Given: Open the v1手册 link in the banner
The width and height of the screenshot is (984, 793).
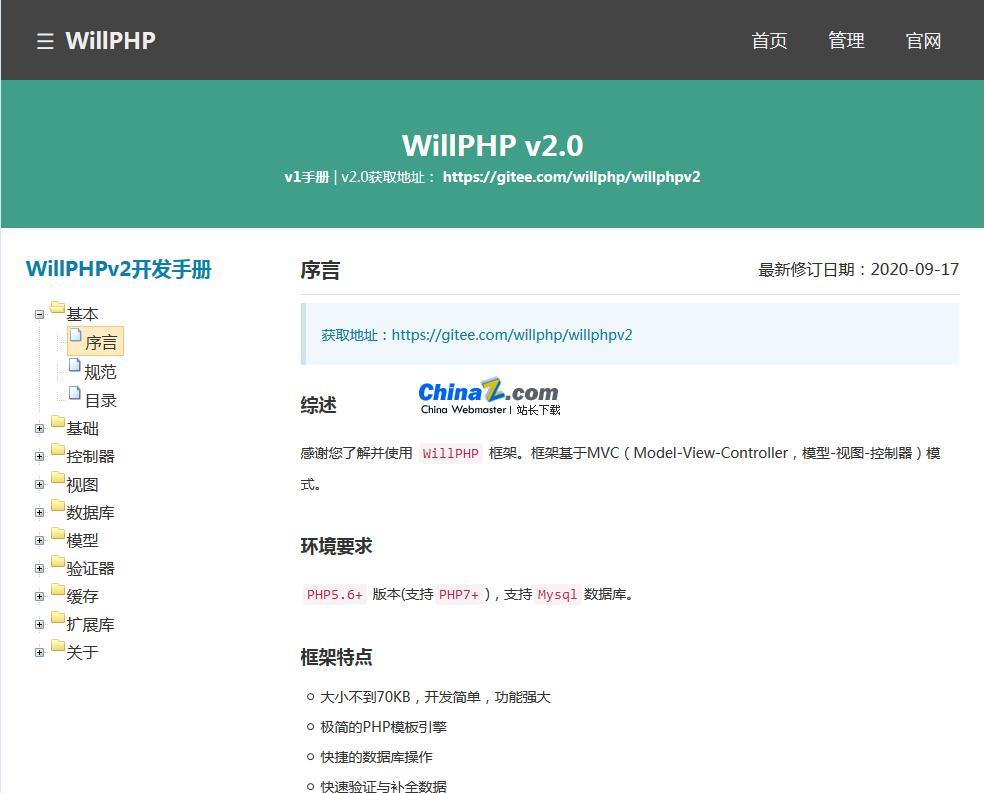Looking at the screenshot, I should tap(307, 177).
